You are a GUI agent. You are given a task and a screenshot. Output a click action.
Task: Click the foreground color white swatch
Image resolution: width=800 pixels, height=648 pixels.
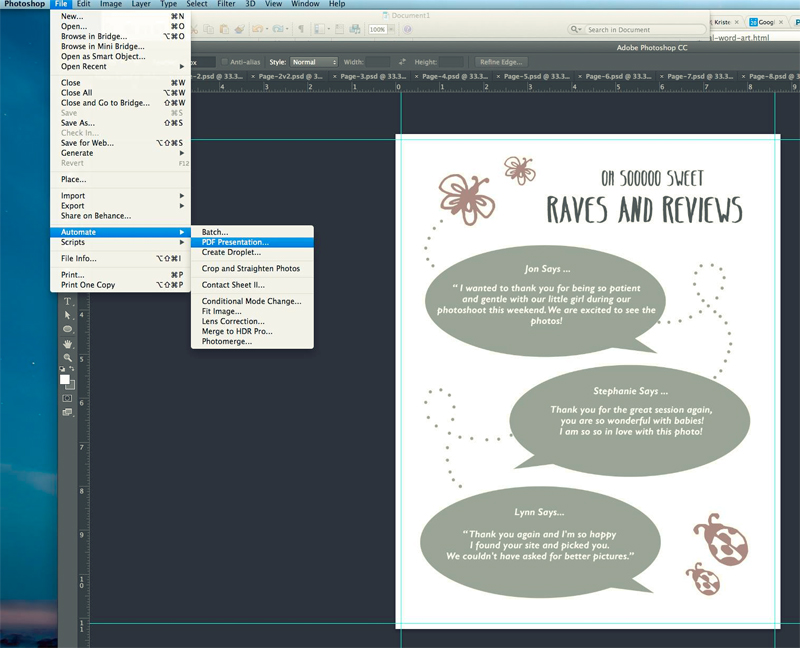(64, 379)
